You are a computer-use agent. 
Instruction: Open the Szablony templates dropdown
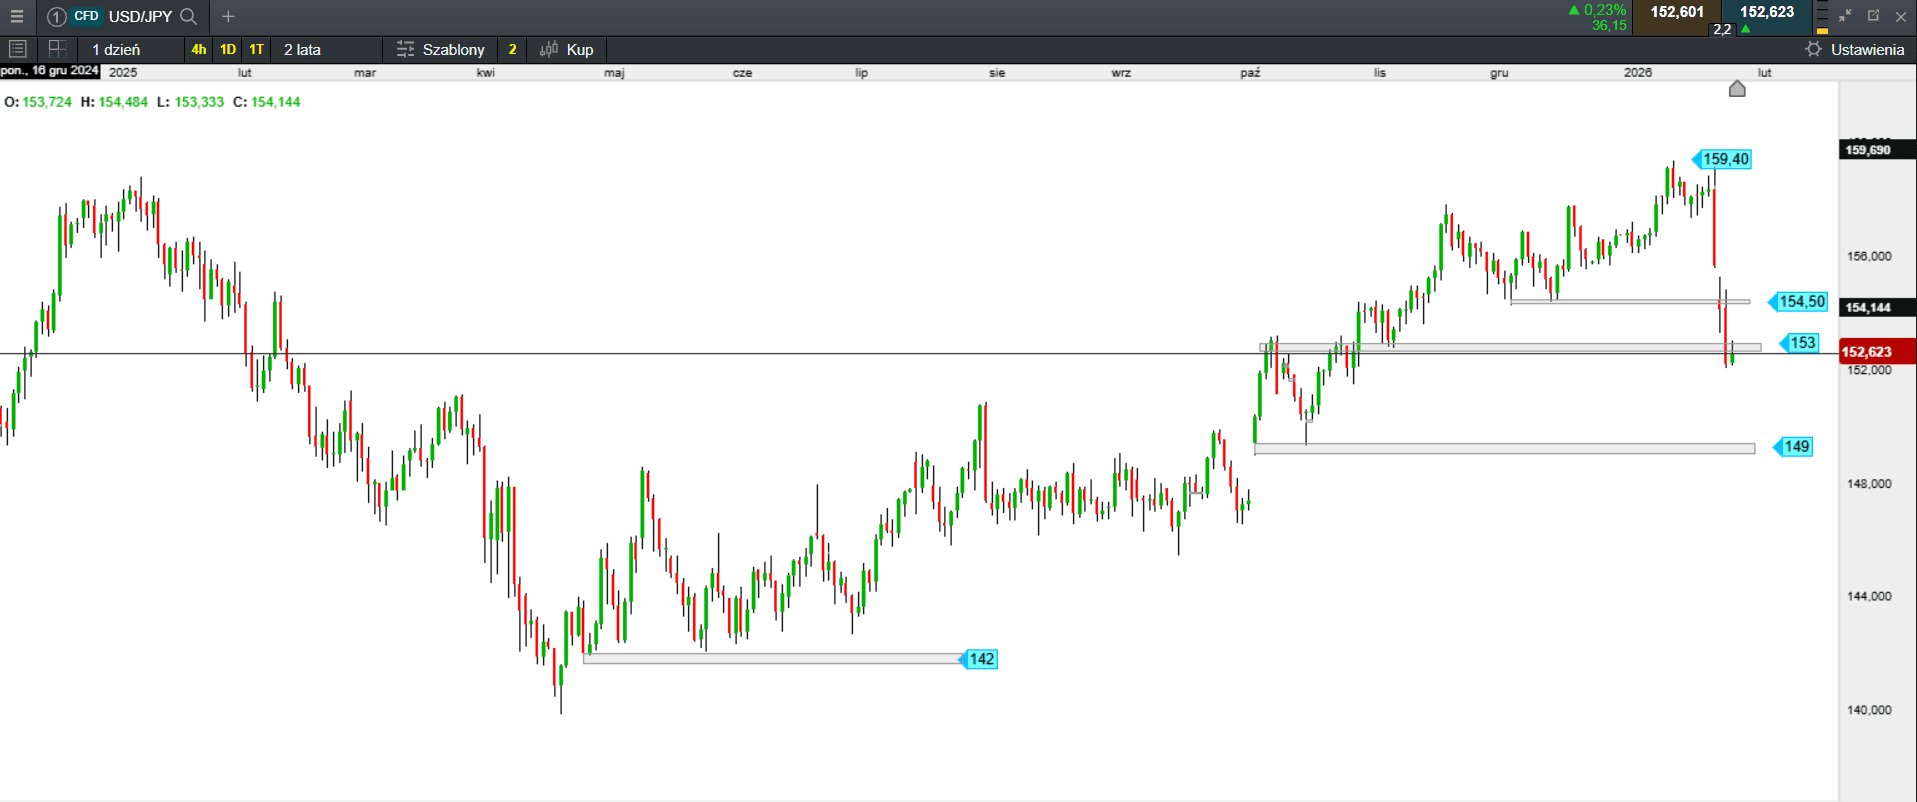tap(441, 49)
